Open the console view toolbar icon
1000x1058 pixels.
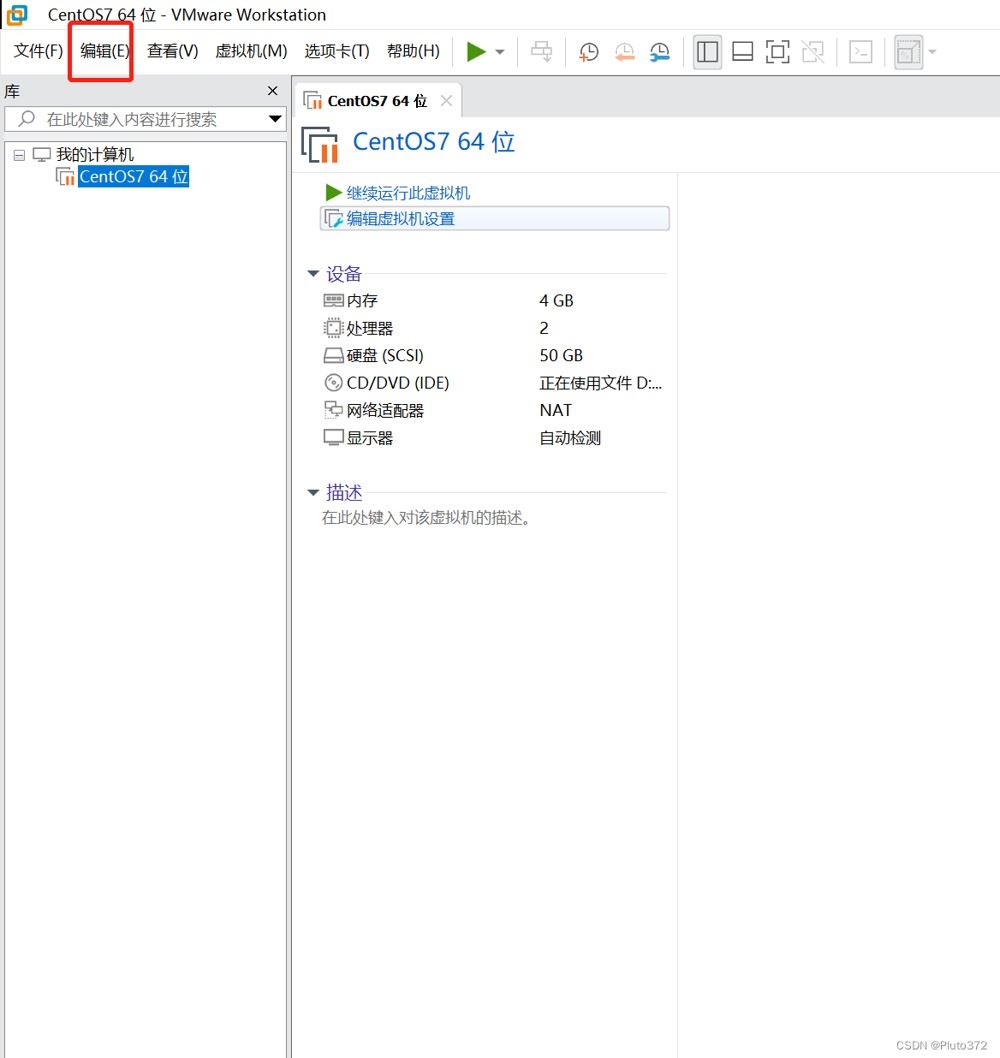pyautogui.click(x=860, y=52)
